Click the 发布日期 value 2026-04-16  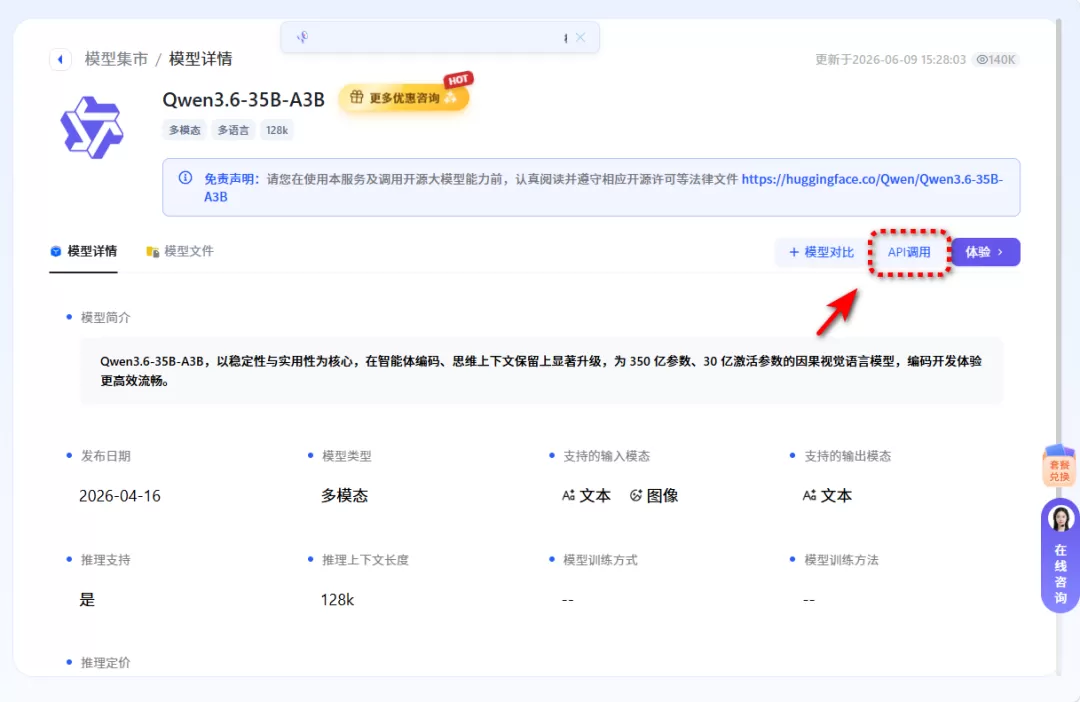[120, 496]
